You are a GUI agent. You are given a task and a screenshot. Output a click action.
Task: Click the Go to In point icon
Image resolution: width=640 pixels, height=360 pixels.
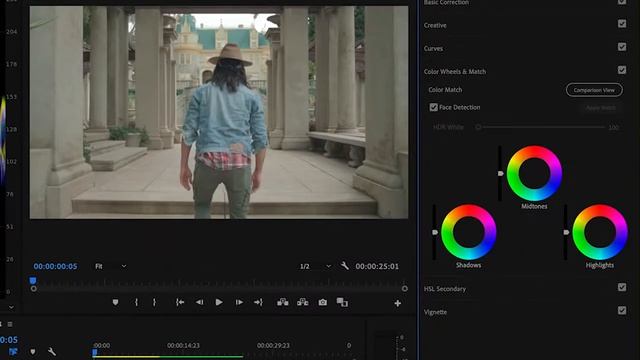(180, 302)
